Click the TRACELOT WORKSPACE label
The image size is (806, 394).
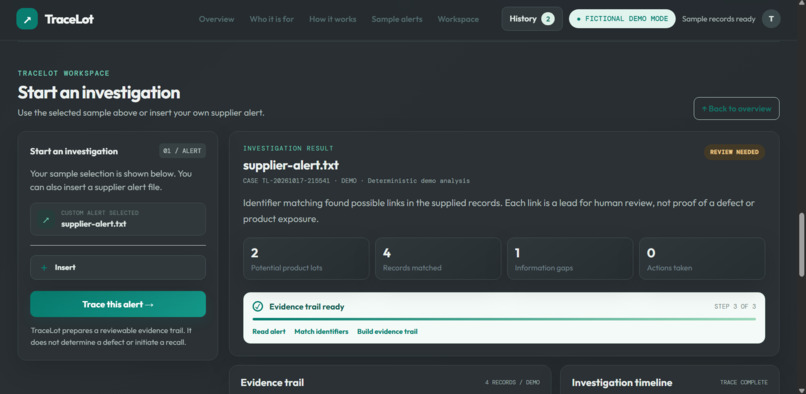point(64,74)
